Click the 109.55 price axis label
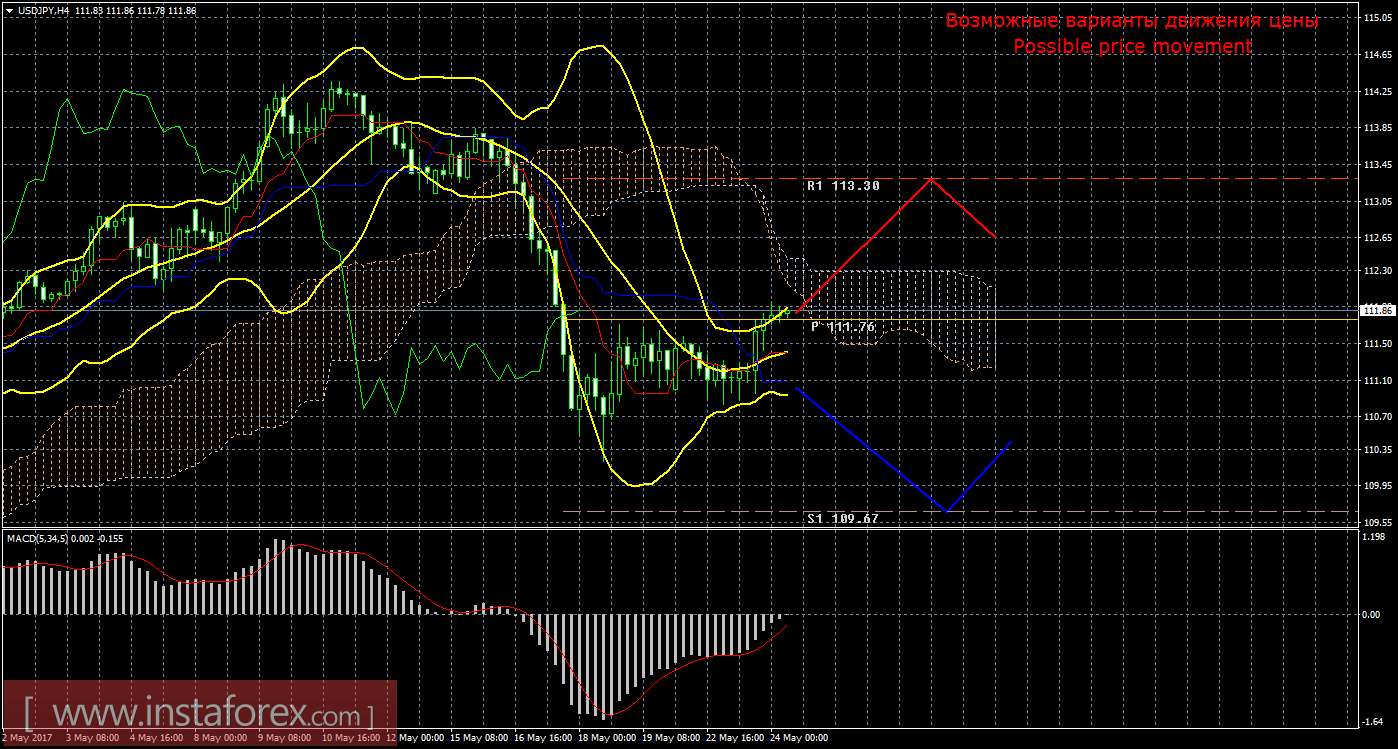Viewport: 1398px width, 749px height. point(1379,522)
